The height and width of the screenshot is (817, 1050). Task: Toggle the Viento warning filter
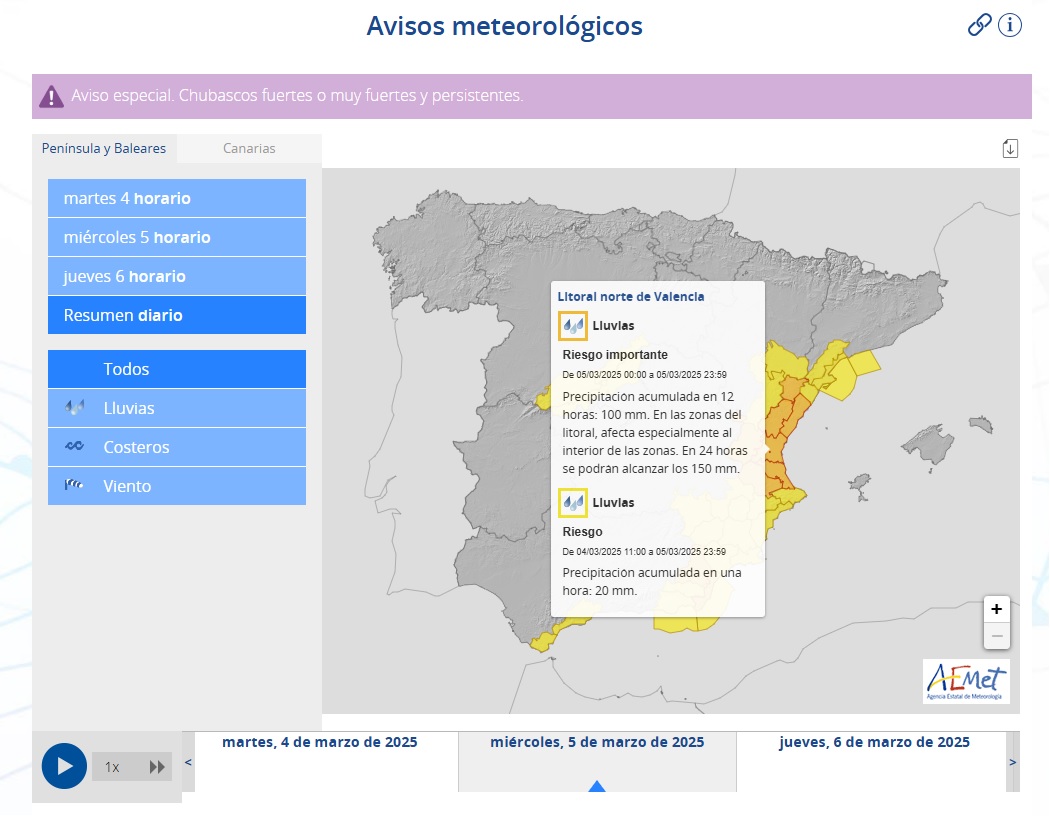tap(176, 486)
